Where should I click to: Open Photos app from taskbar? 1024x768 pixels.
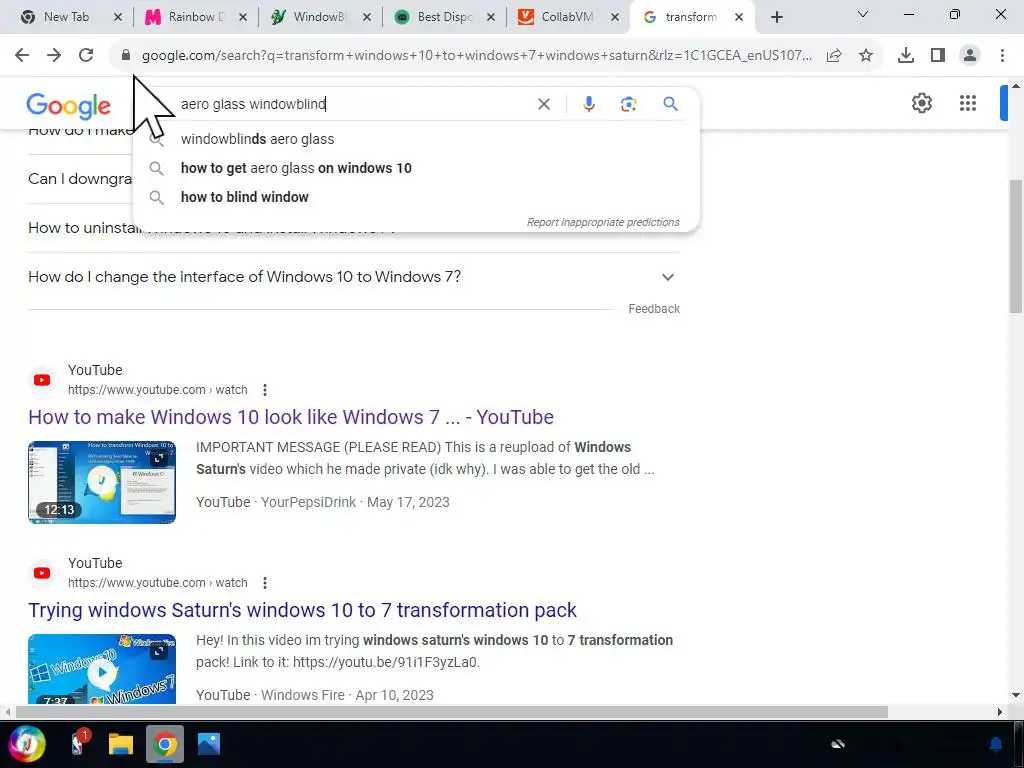(209, 744)
